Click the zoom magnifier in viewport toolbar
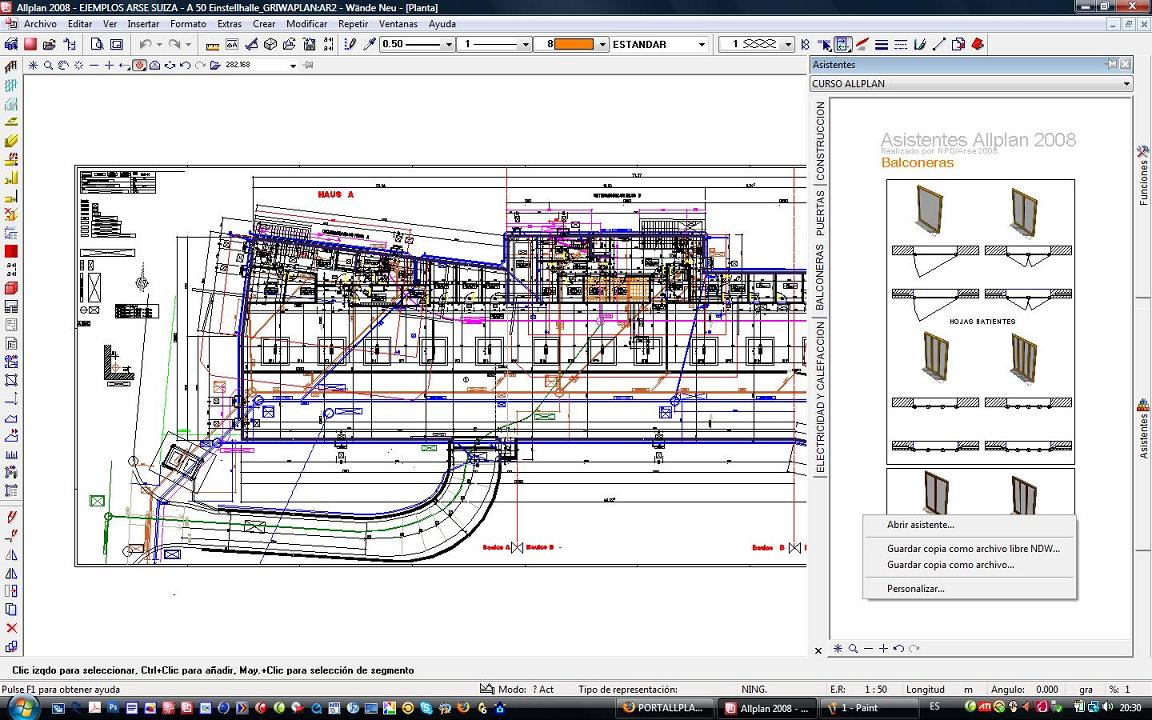This screenshot has width=1152, height=720. pyautogui.click(x=48, y=65)
